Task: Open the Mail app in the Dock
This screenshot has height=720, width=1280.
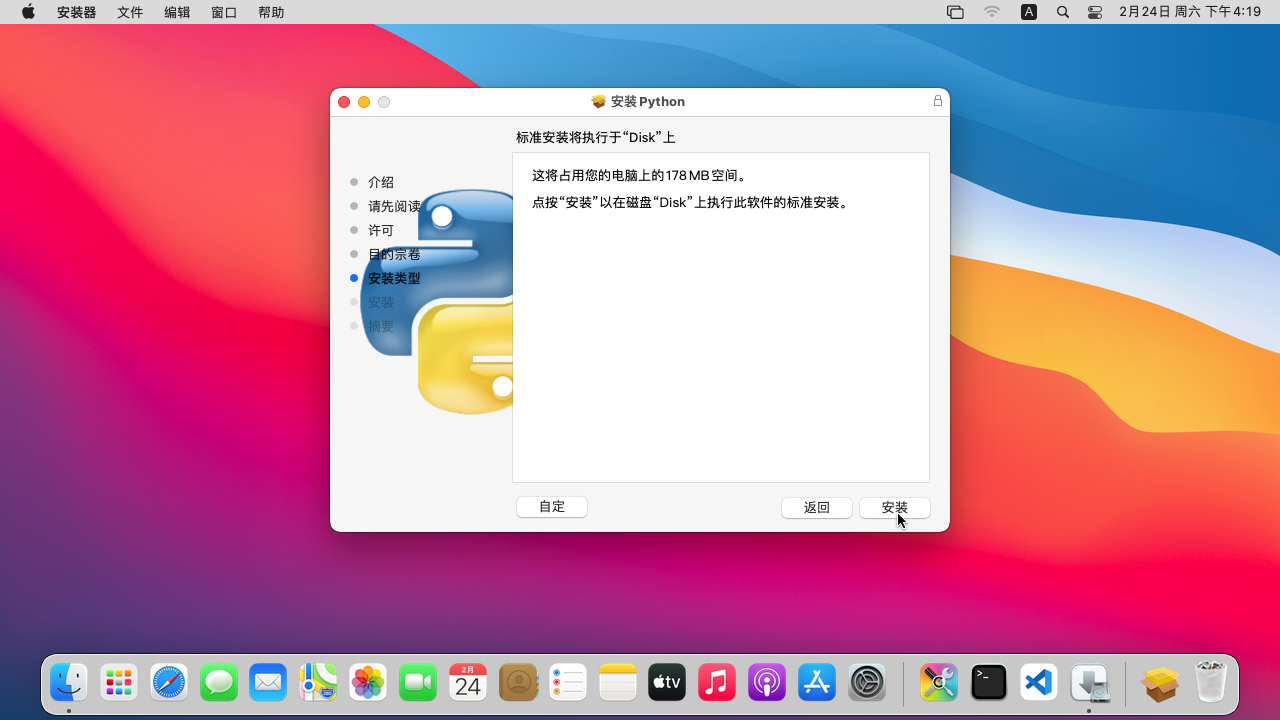Action: pyautogui.click(x=268, y=683)
